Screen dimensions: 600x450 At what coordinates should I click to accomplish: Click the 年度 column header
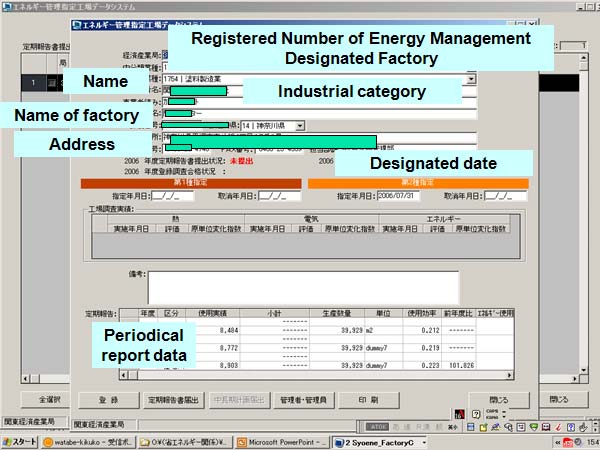click(x=148, y=313)
